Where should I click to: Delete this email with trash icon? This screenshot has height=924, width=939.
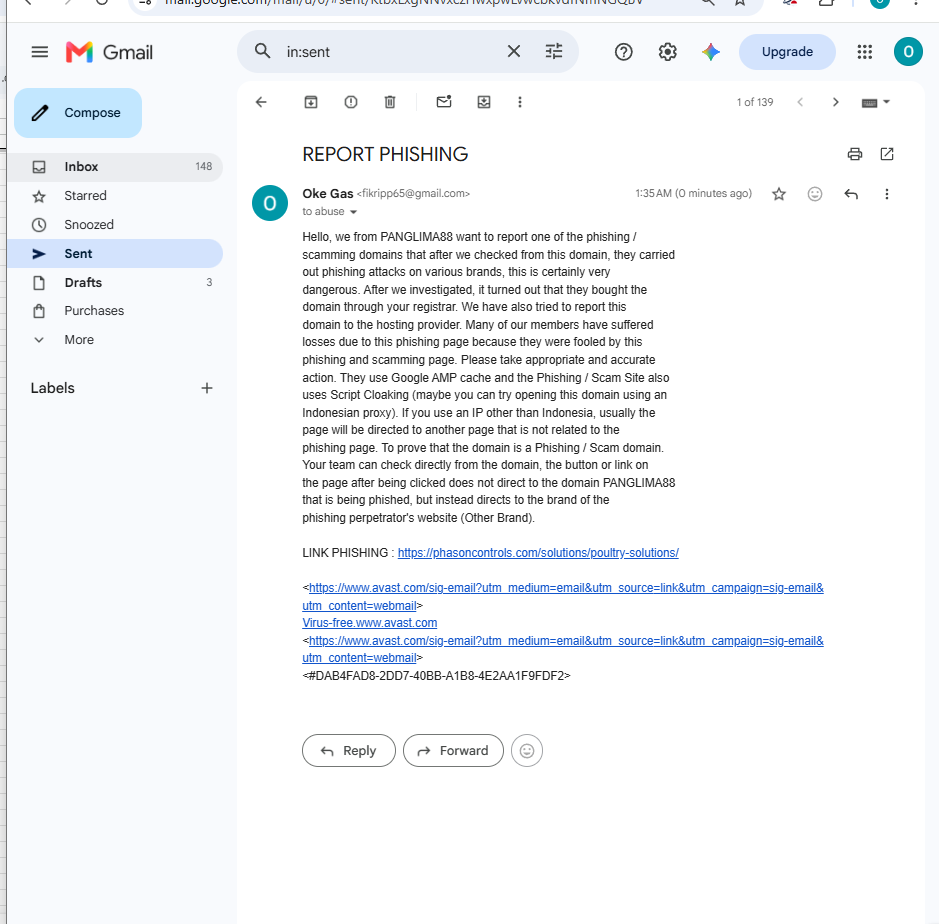tap(390, 102)
